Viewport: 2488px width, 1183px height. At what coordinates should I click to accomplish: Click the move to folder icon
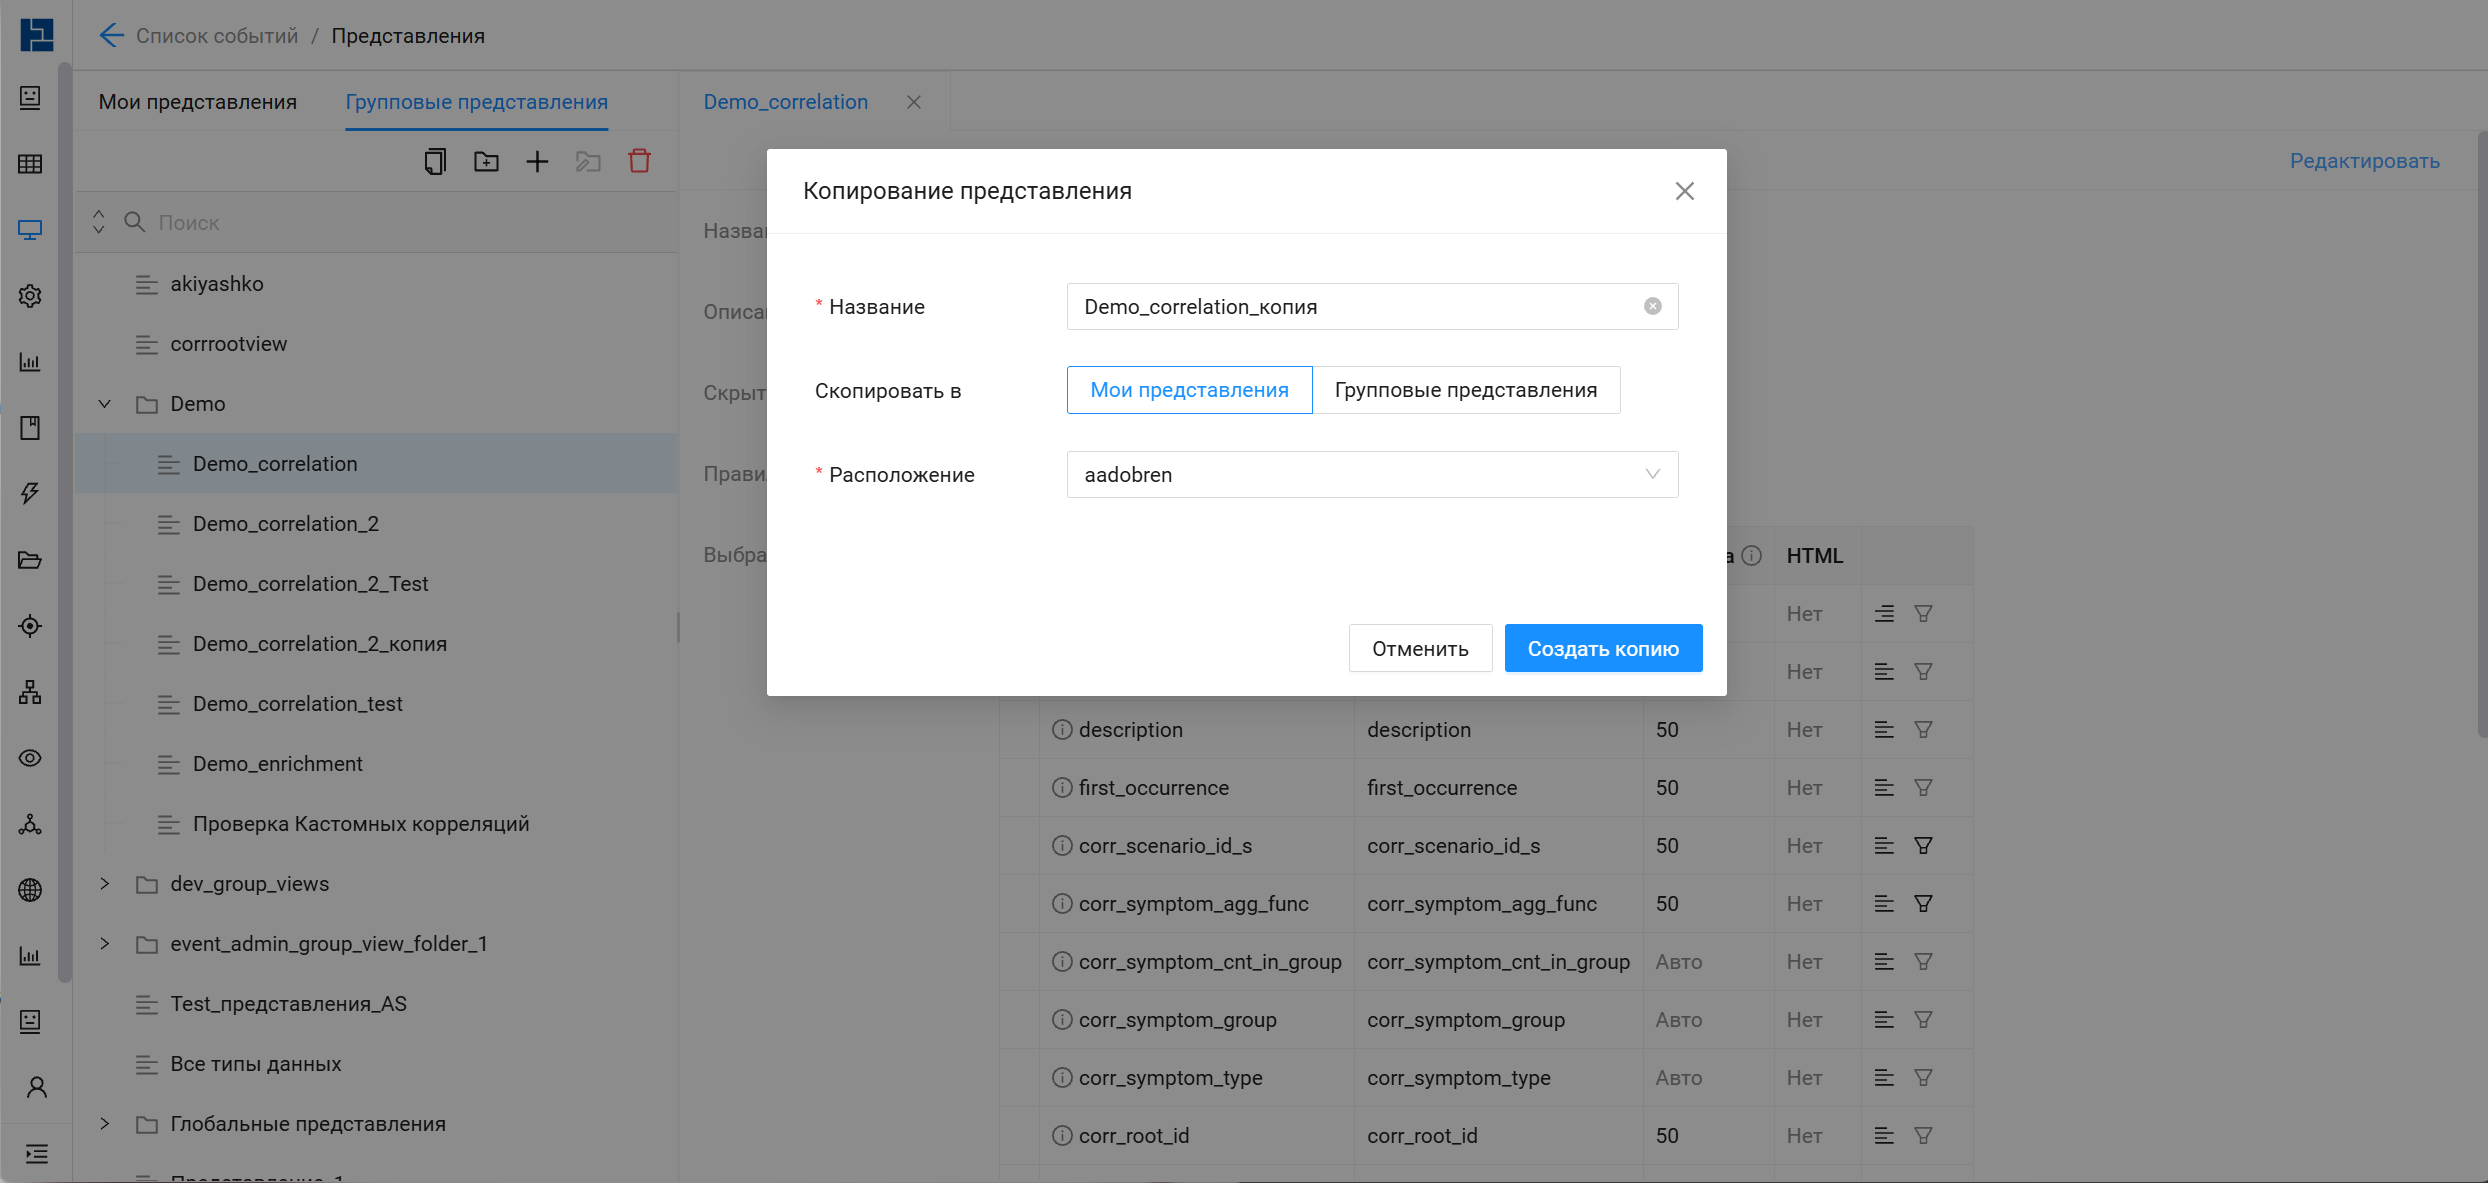[x=588, y=161]
